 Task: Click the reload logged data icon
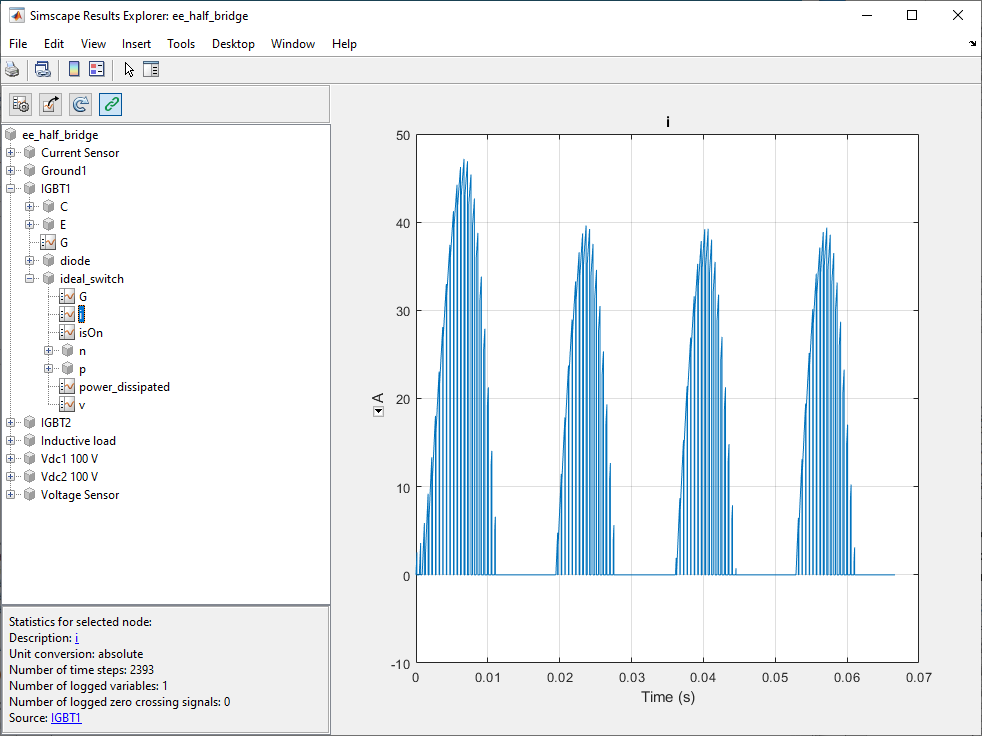coord(81,104)
